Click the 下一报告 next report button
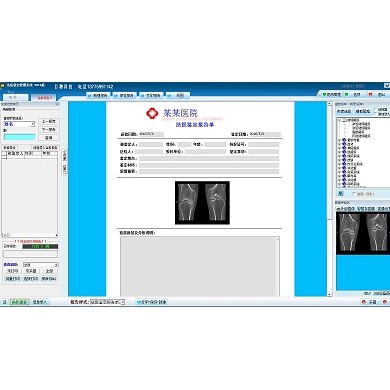Screen dimensions: 390x390 tap(49, 129)
